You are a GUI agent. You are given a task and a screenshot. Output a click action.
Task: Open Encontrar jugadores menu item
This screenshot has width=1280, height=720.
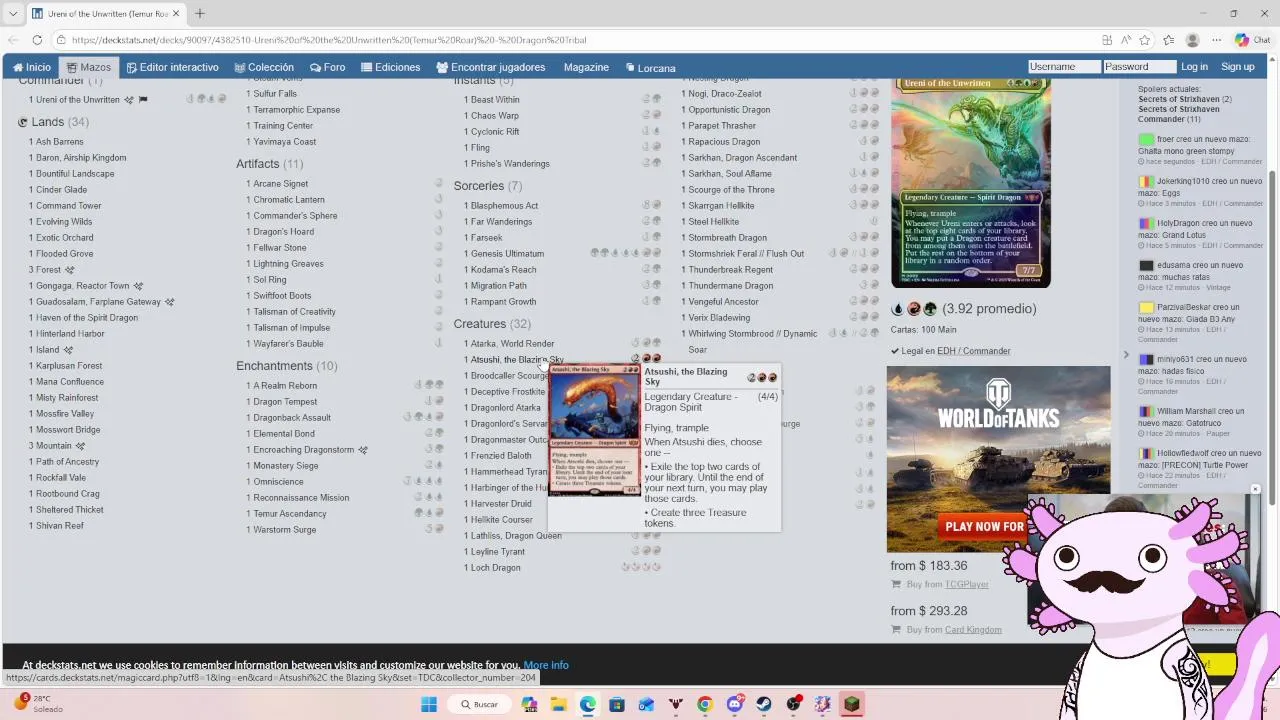click(x=491, y=67)
